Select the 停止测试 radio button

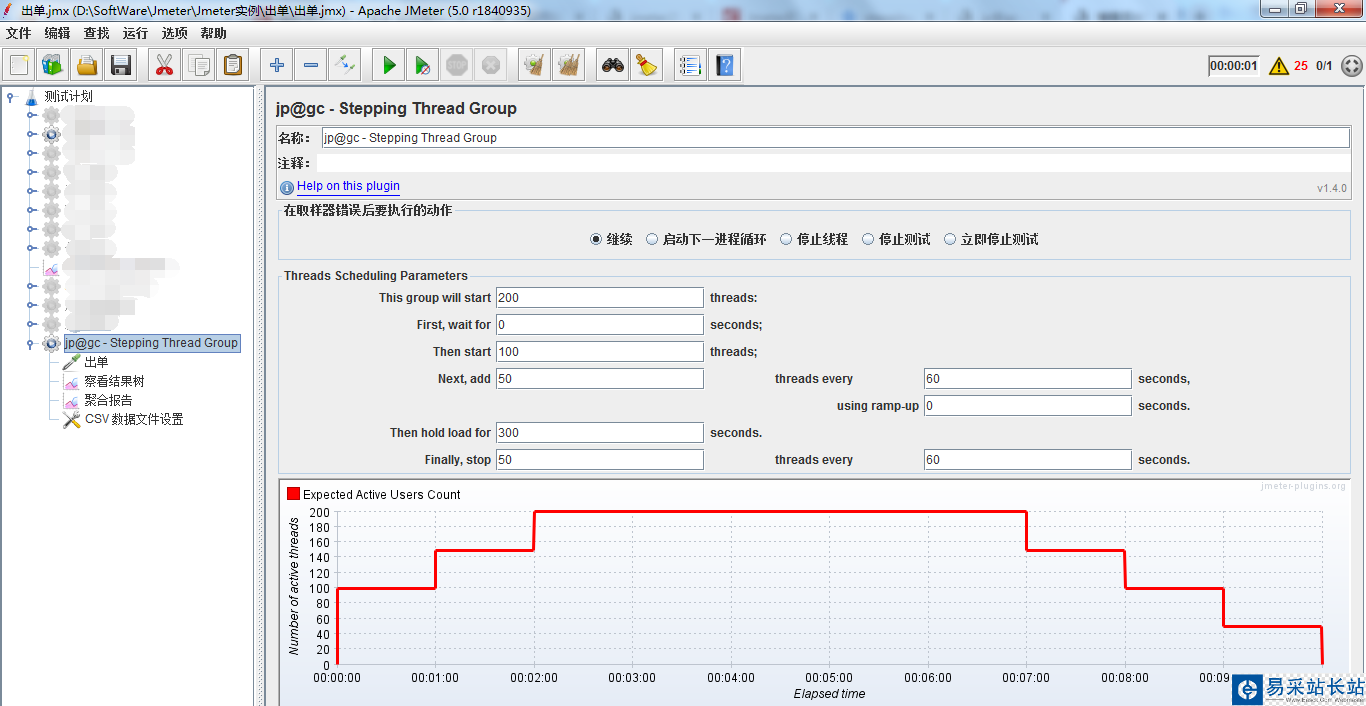(868, 239)
